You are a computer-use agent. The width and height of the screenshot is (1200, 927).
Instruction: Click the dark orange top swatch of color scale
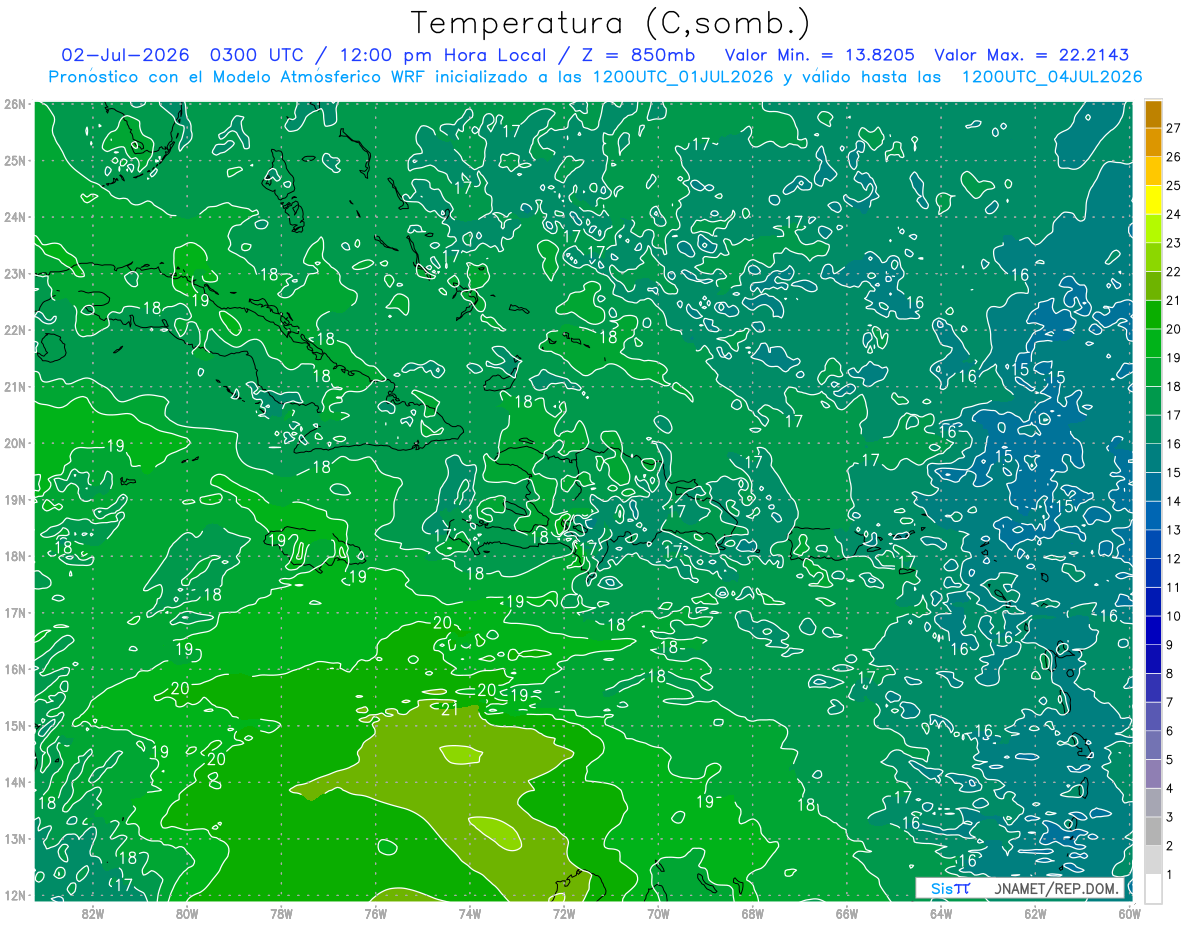pos(1153,114)
